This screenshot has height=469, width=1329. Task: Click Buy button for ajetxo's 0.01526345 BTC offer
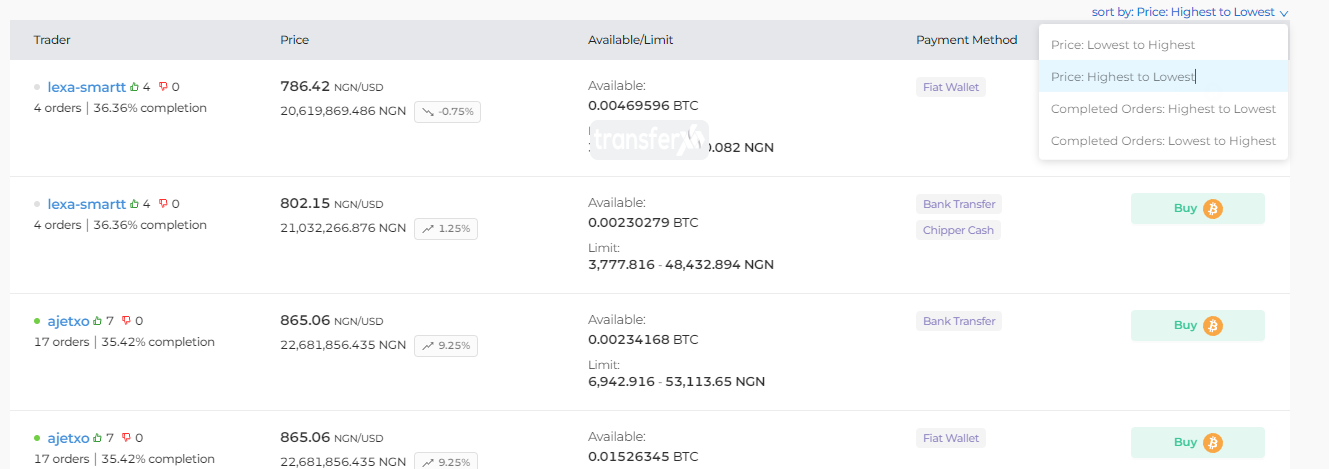pos(1198,442)
